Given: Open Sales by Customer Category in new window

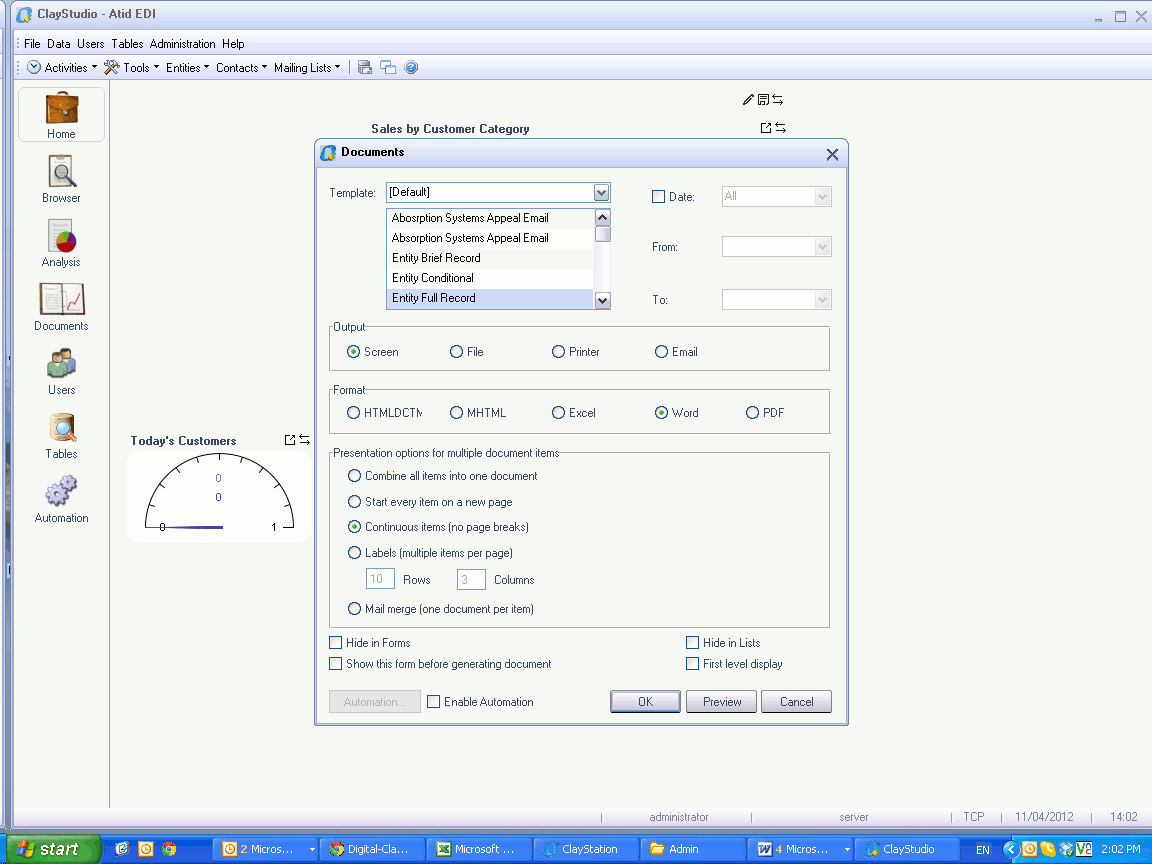Looking at the screenshot, I should tap(766, 128).
